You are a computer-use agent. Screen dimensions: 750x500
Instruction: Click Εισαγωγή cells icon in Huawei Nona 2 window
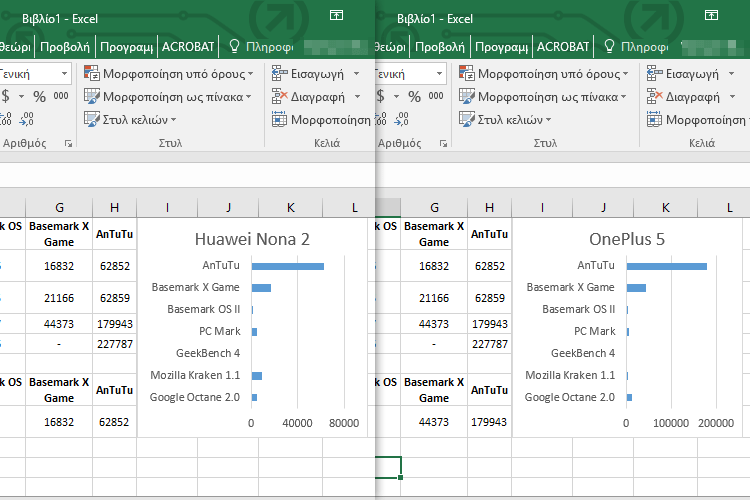click(x=279, y=73)
